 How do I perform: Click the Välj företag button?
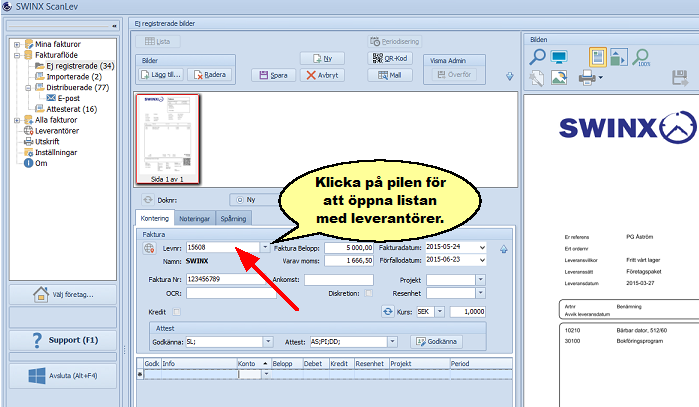point(63,294)
